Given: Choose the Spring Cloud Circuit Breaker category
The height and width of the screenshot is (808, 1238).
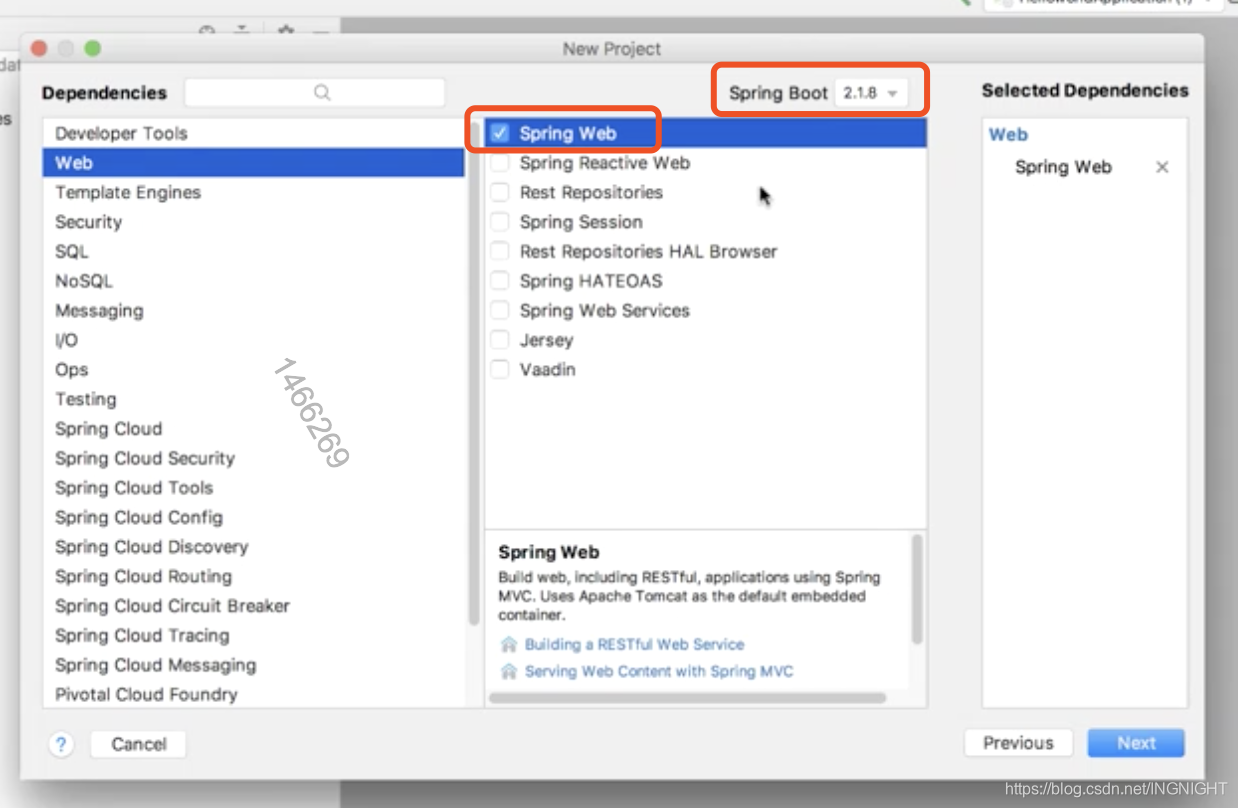Looking at the screenshot, I should [254, 605].
